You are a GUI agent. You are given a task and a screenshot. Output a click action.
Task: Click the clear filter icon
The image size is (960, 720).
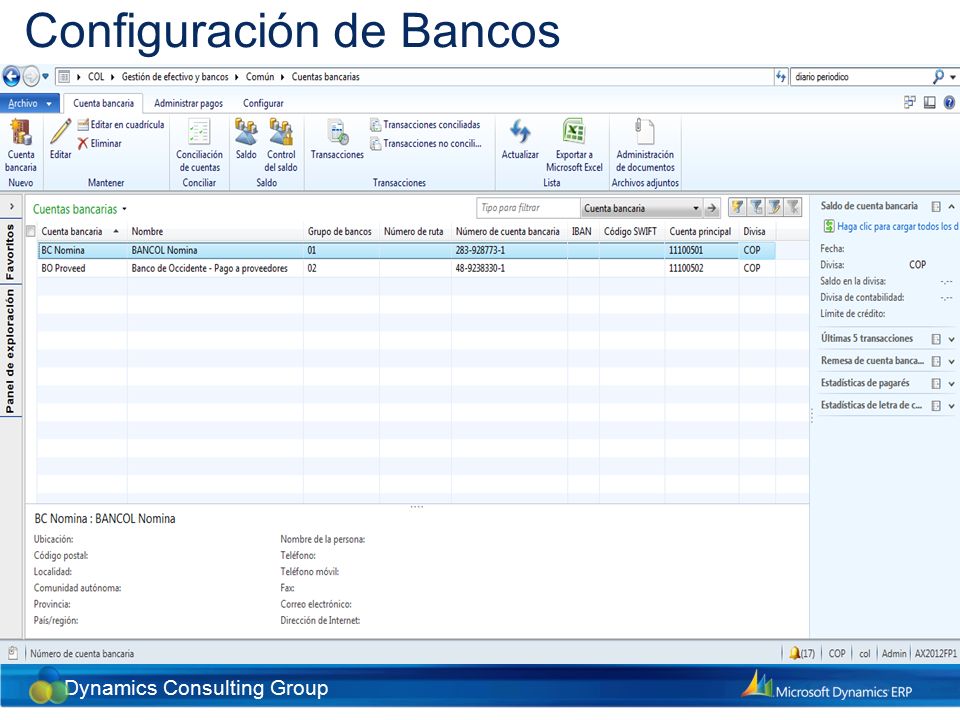[x=793, y=208]
